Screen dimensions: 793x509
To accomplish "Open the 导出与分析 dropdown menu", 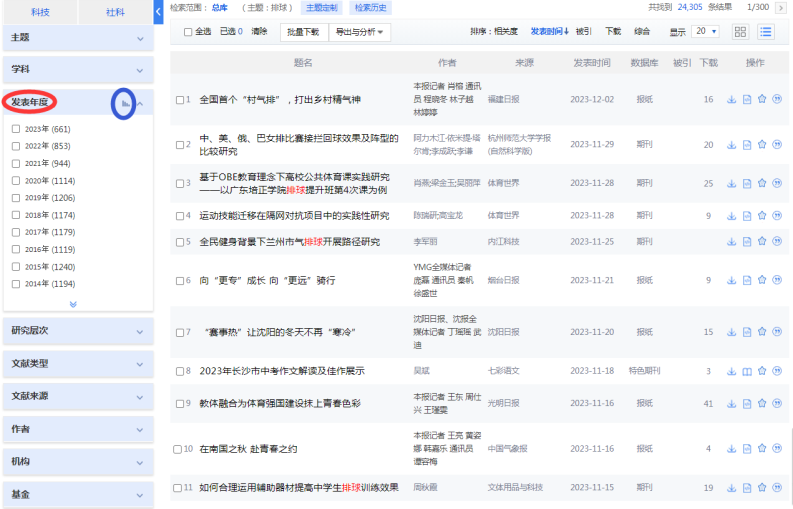I will (360, 32).
